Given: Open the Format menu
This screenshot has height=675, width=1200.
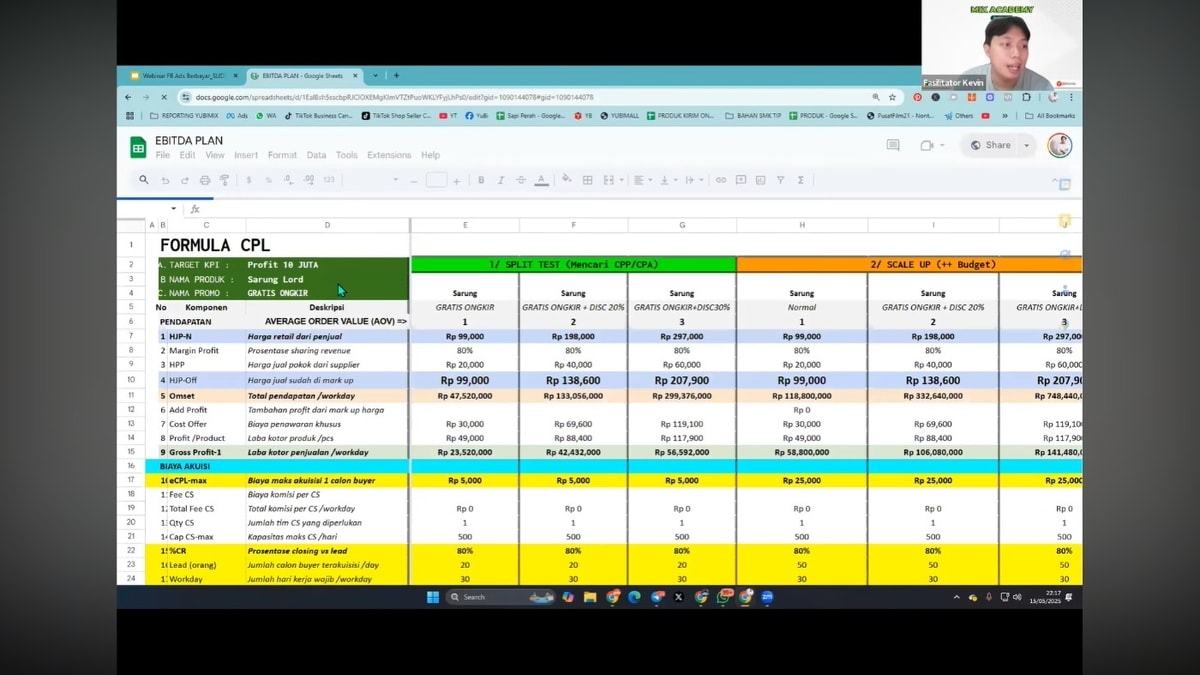Looking at the screenshot, I should tap(282, 155).
